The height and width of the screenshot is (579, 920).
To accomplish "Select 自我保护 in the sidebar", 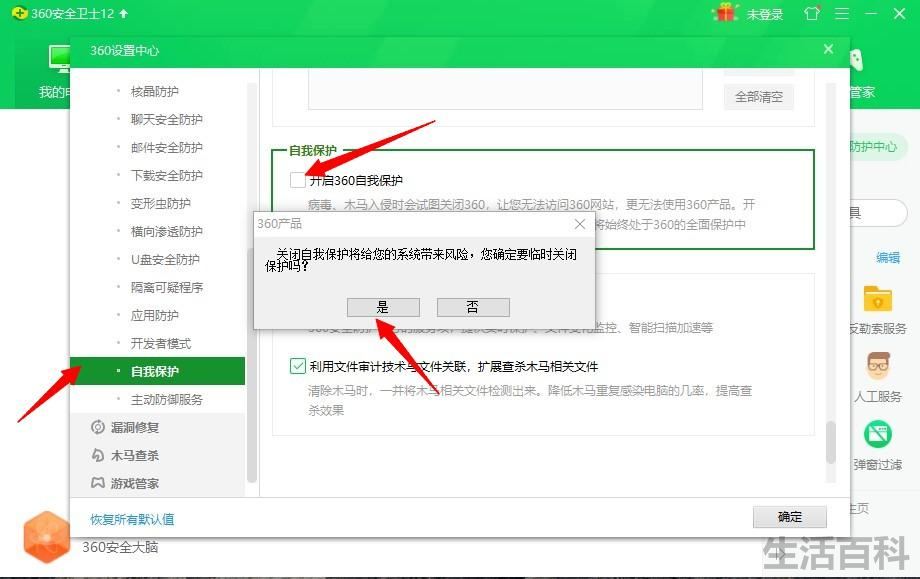I will click(157, 371).
